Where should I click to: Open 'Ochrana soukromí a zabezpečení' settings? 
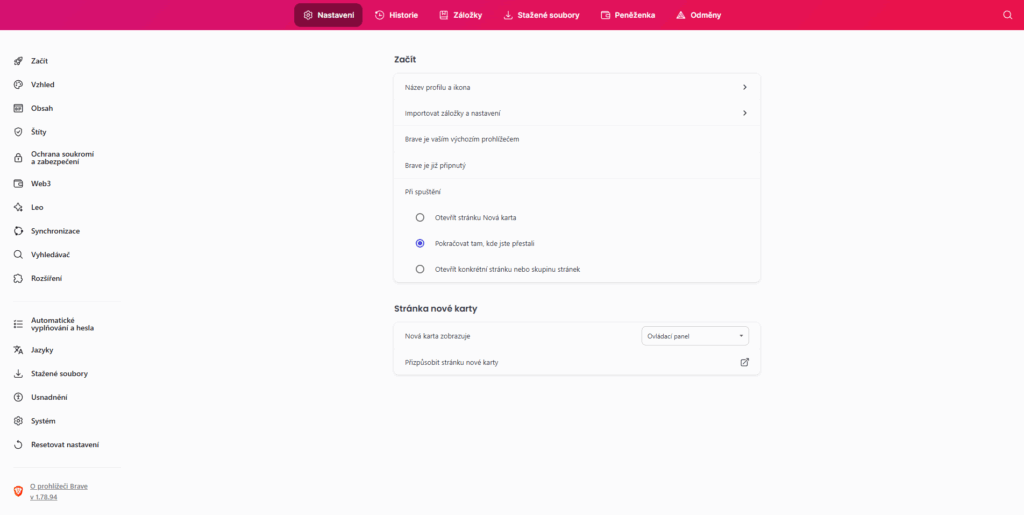click(x=62, y=158)
